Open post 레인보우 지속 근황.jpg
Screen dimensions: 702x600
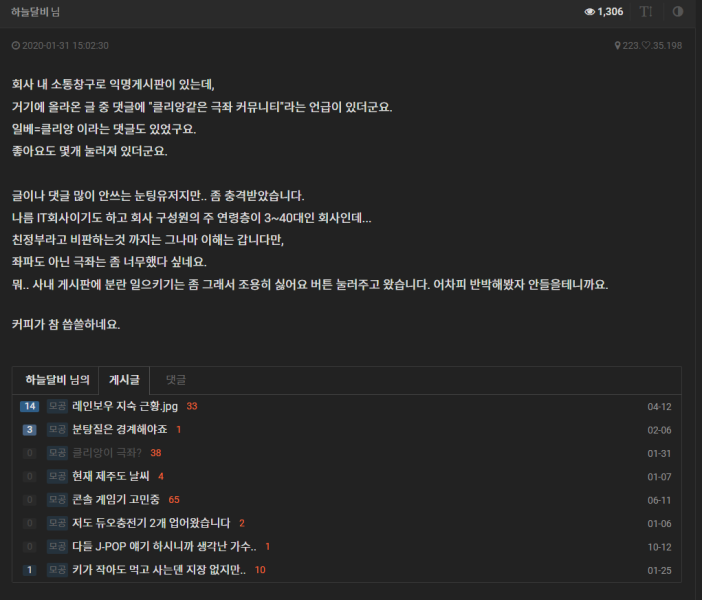pyautogui.click(x=125, y=406)
